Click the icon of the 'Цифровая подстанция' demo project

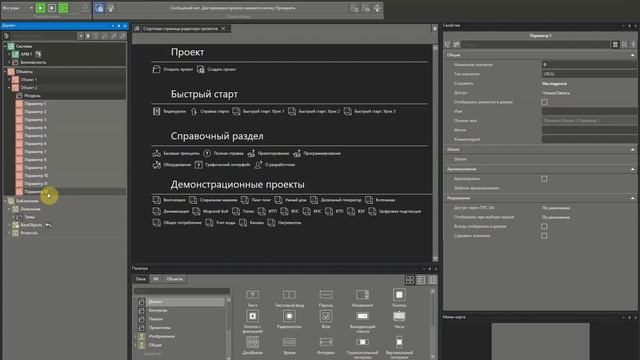coord(372,211)
